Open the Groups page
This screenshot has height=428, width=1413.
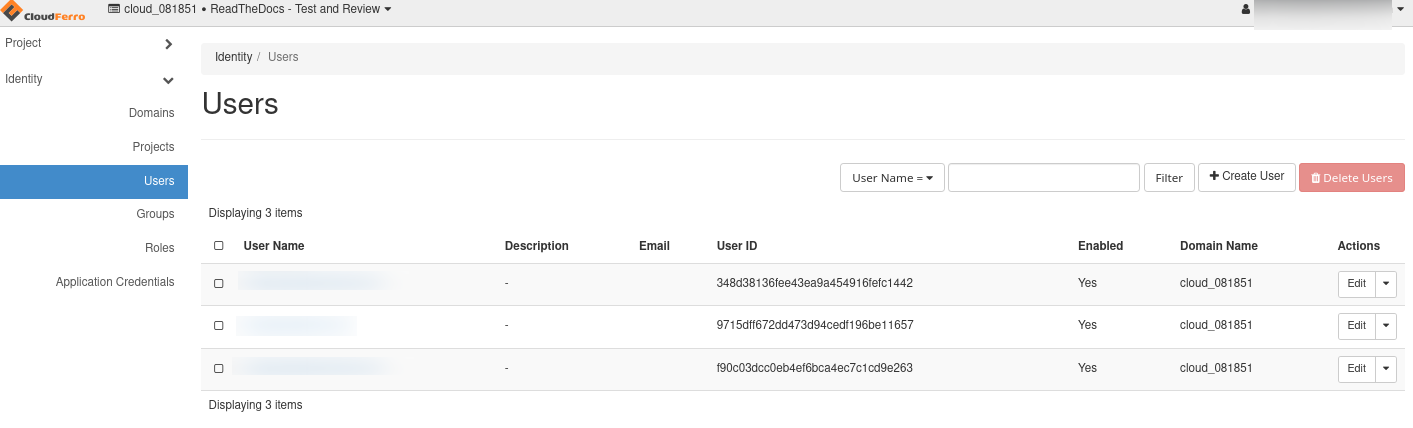point(155,214)
